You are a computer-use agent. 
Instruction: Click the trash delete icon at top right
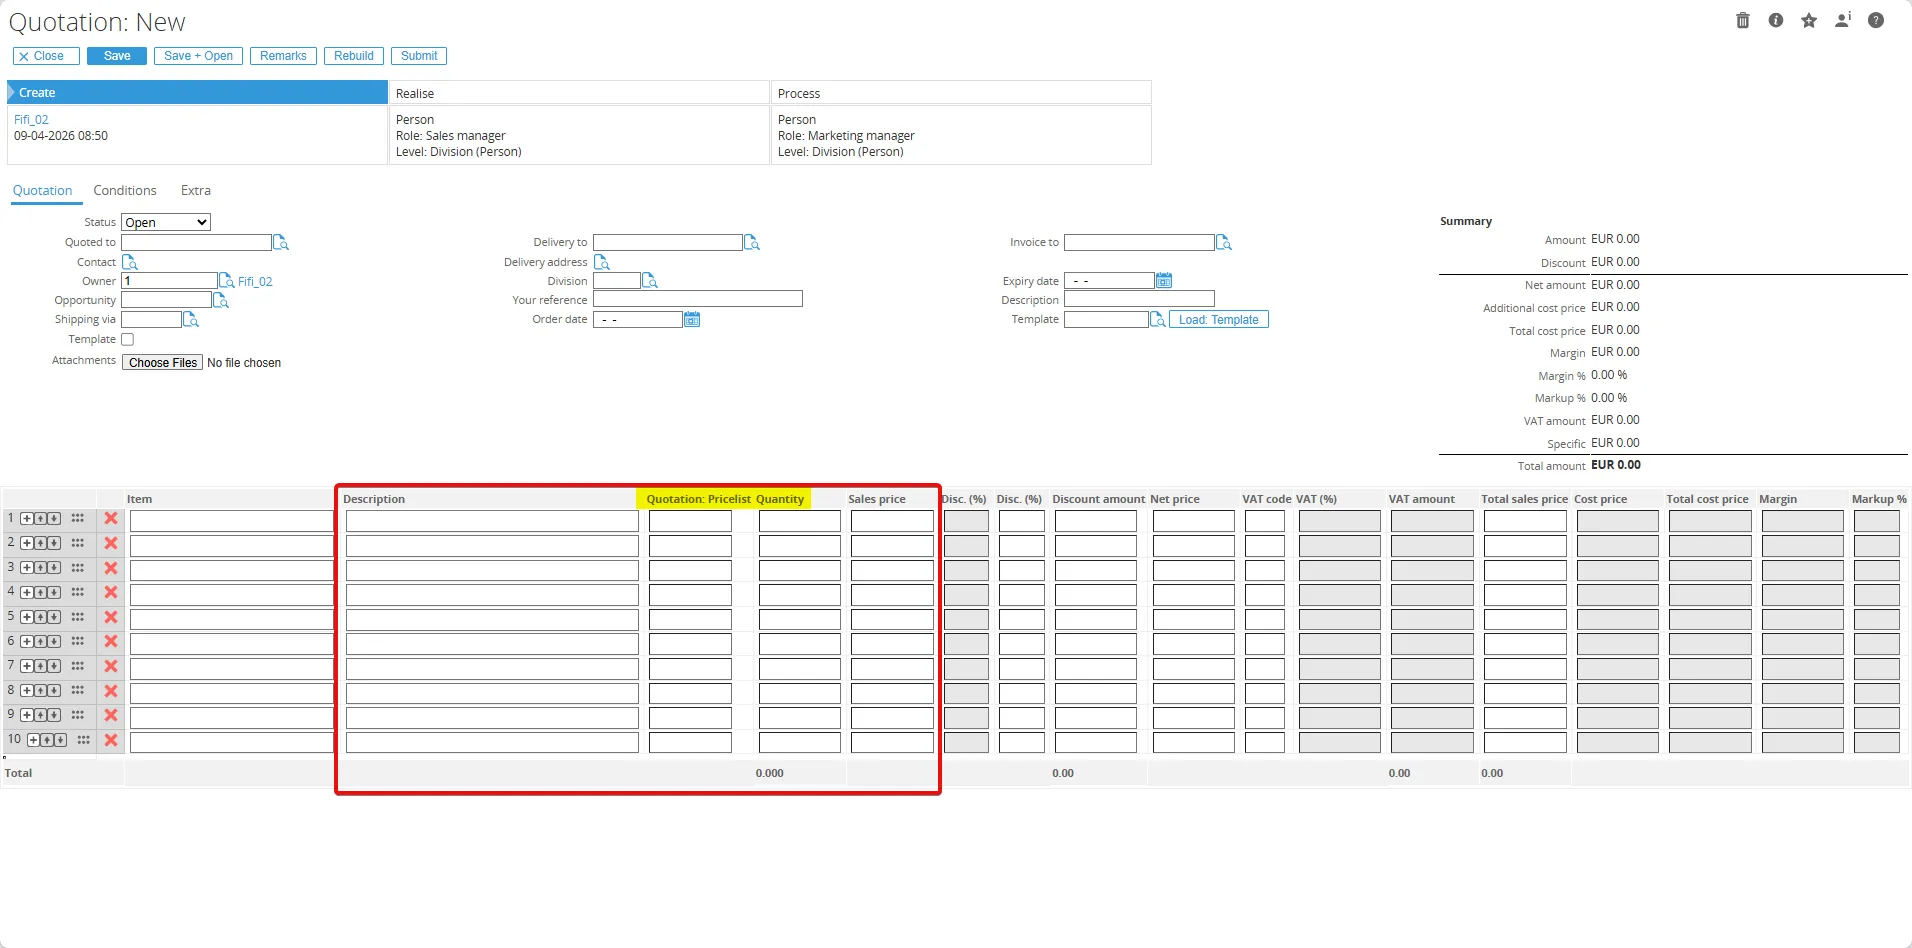click(x=1743, y=20)
